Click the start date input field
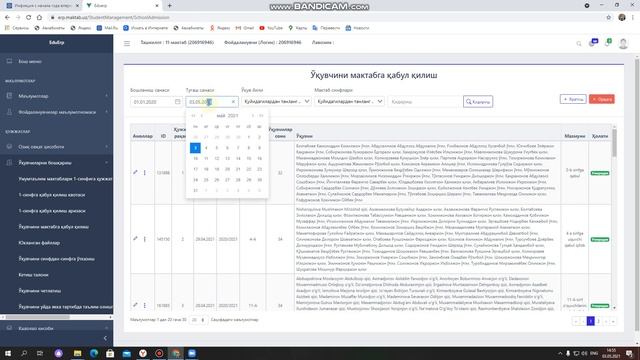The height and width of the screenshot is (360, 640). point(156,102)
